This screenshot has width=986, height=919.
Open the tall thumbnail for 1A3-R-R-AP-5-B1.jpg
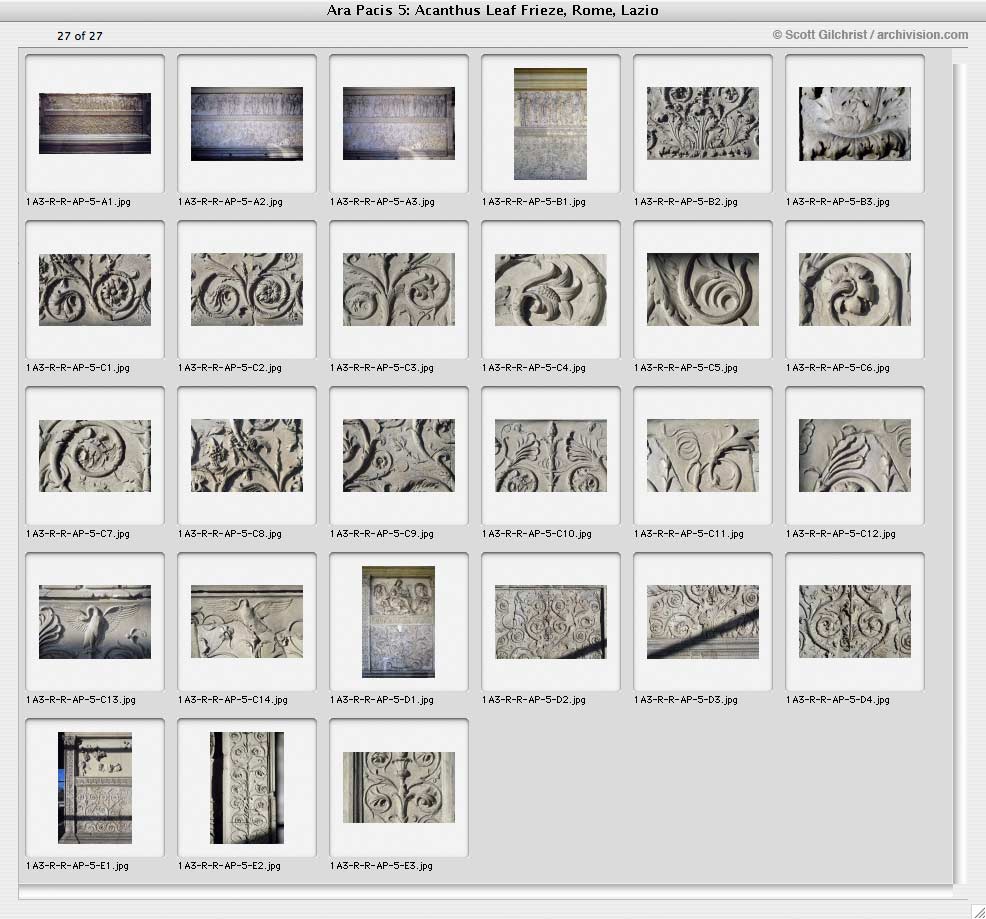[550, 124]
